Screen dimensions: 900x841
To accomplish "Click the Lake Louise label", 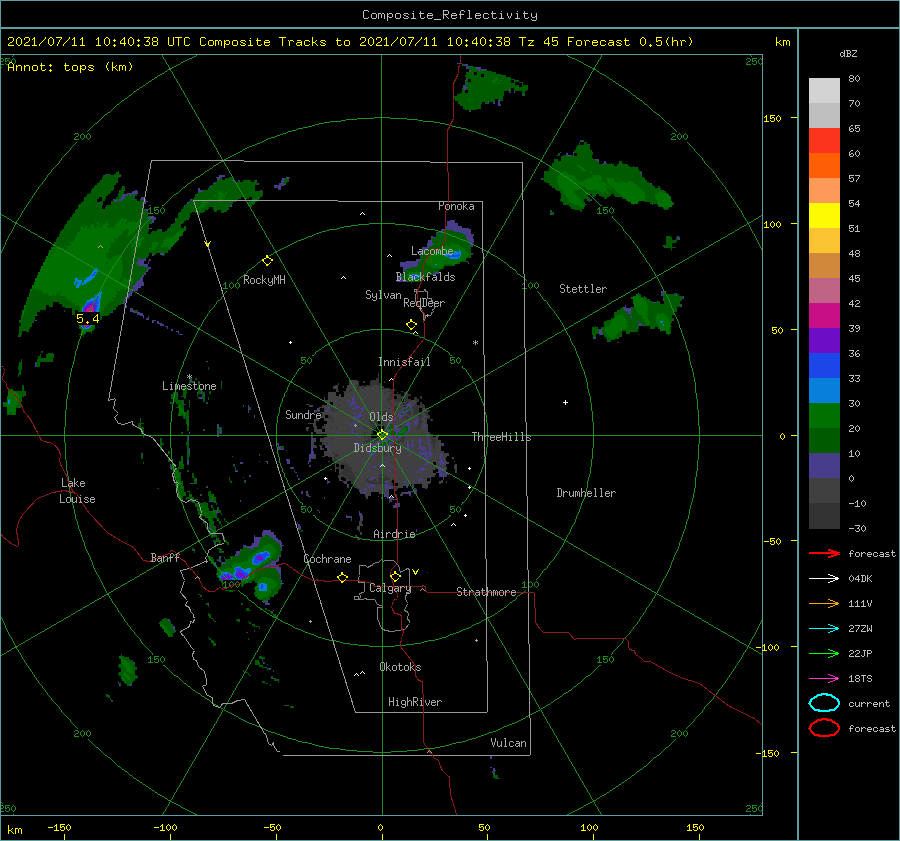I will tap(77, 491).
